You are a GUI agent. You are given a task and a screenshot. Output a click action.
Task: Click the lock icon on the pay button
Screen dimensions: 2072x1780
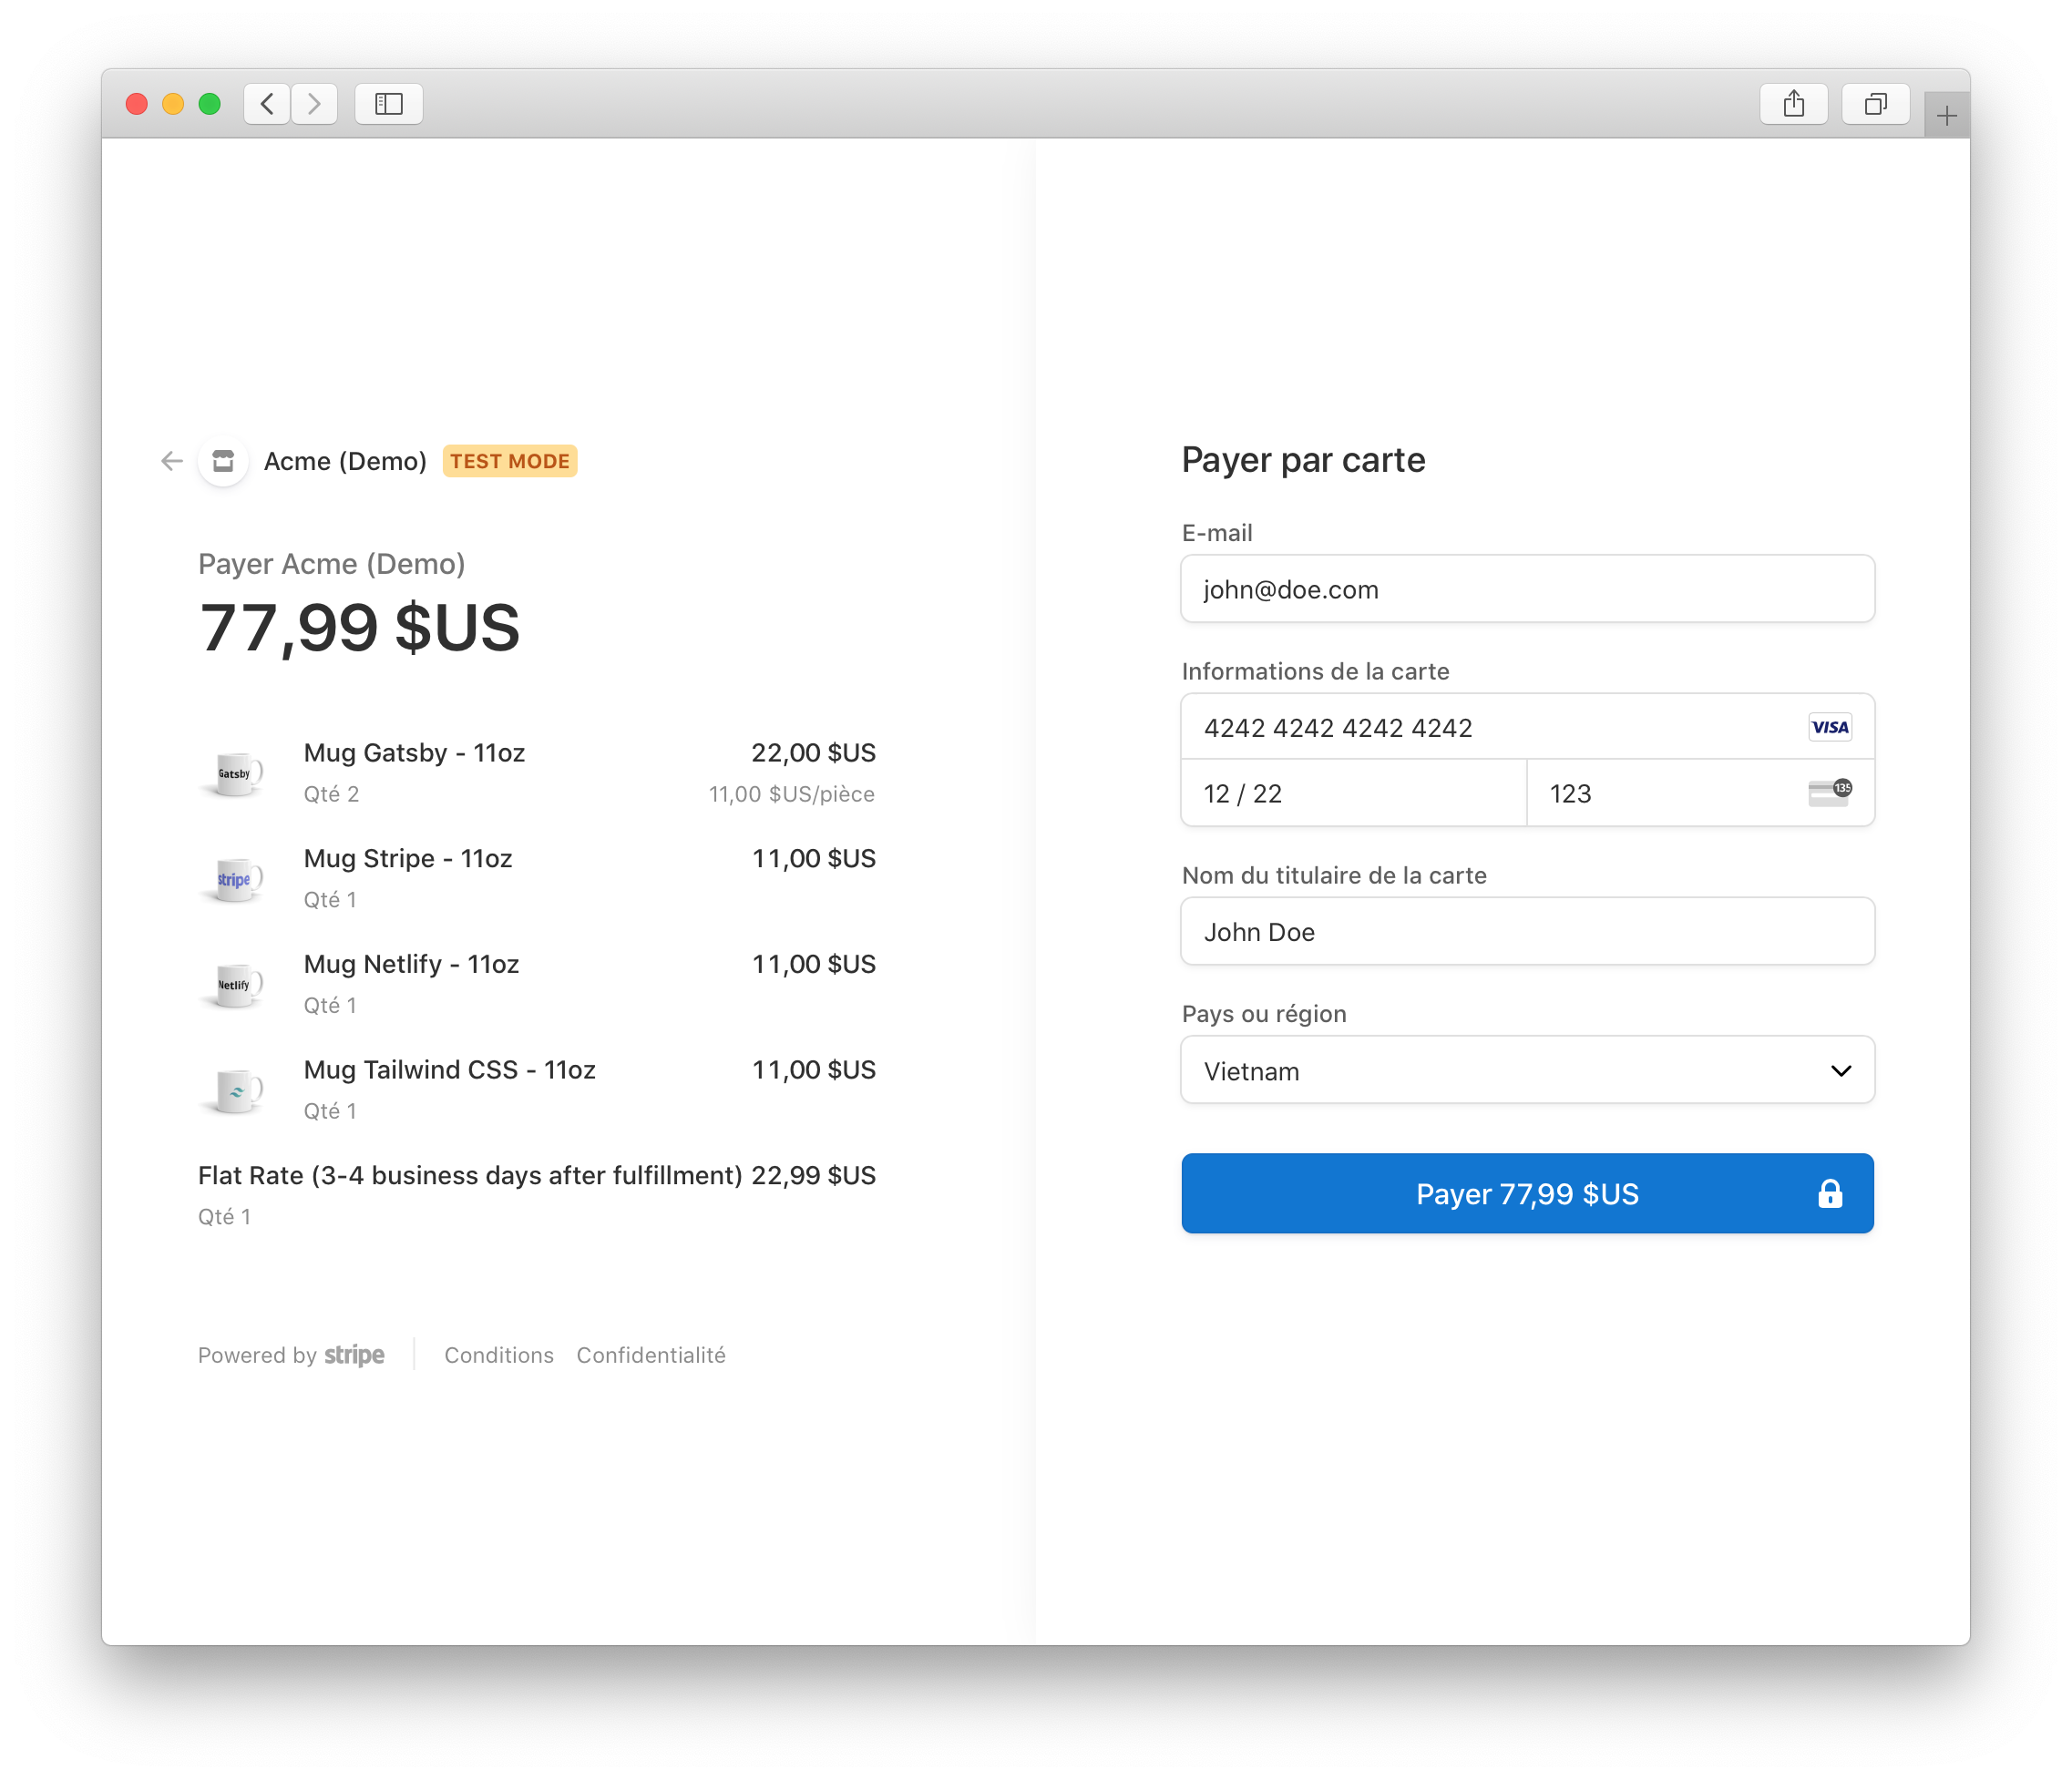[1830, 1193]
